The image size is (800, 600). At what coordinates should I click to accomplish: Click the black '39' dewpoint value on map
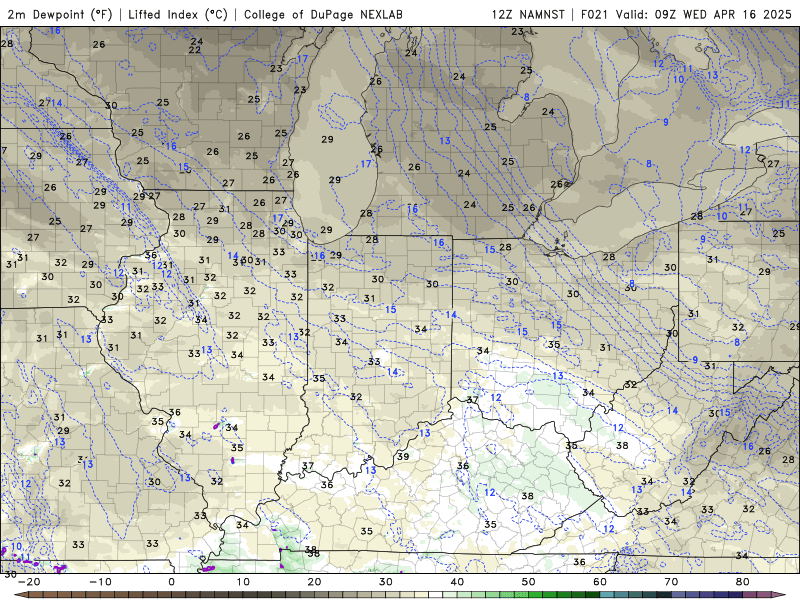[403, 456]
